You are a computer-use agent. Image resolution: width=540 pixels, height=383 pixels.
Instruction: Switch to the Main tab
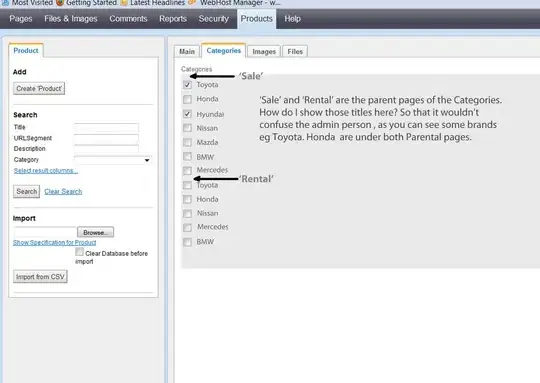tap(187, 51)
